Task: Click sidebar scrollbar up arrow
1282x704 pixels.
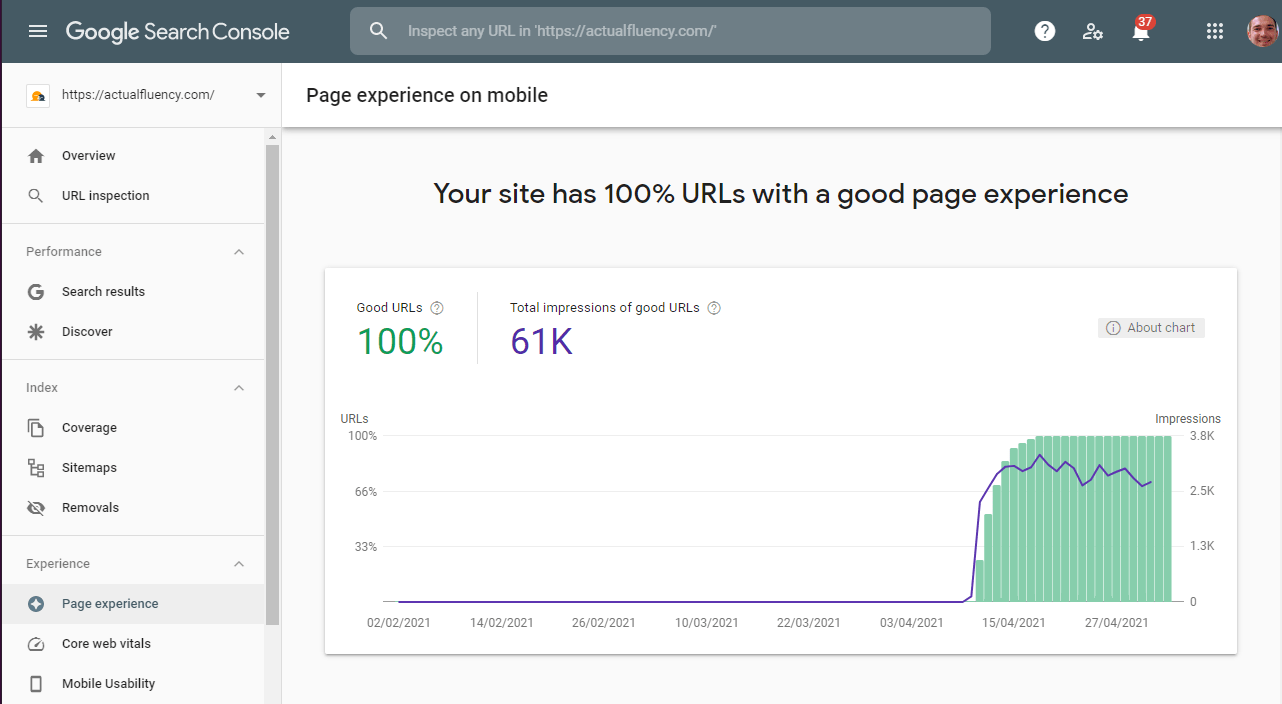Action: [x=273, y=136]
